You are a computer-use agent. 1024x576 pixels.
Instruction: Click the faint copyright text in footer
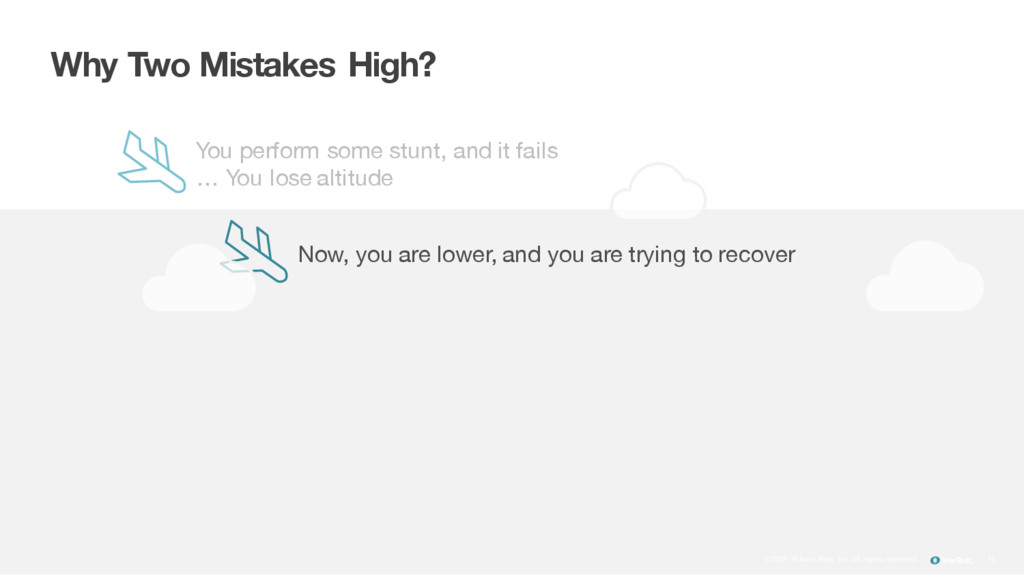tap(840, 560)
